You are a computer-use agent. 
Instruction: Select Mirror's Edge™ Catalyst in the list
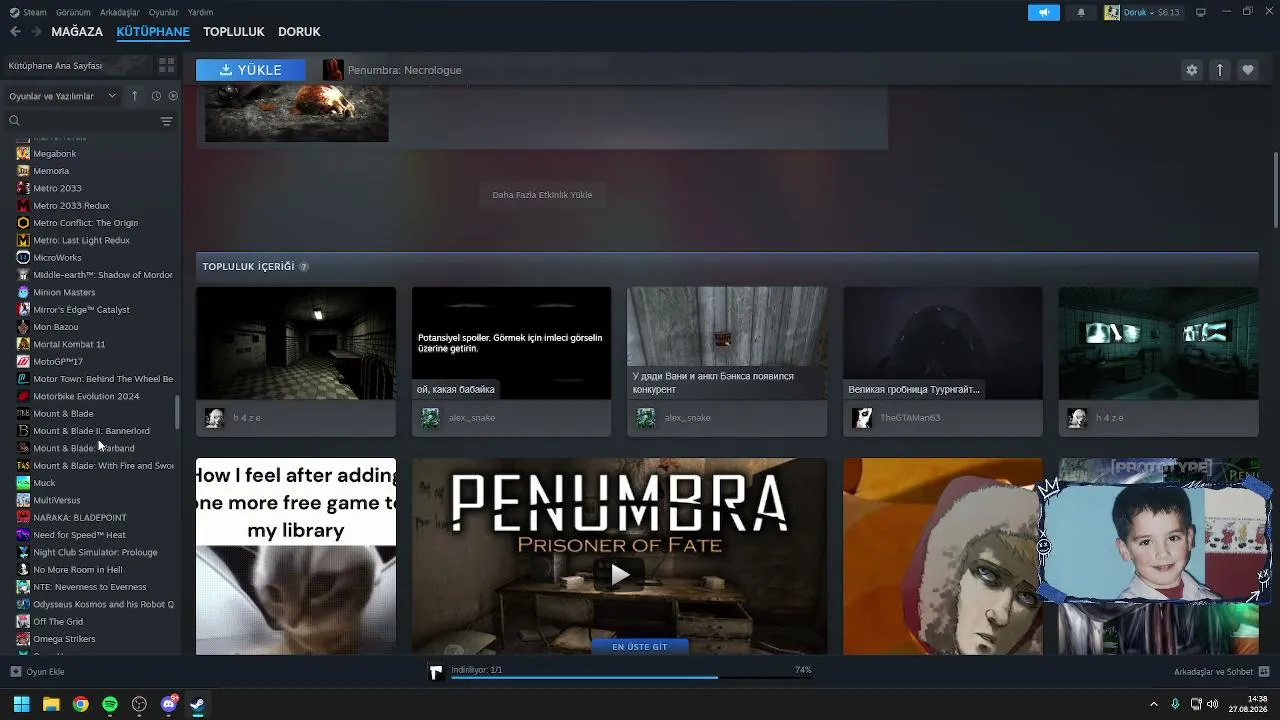coord(81,310)
